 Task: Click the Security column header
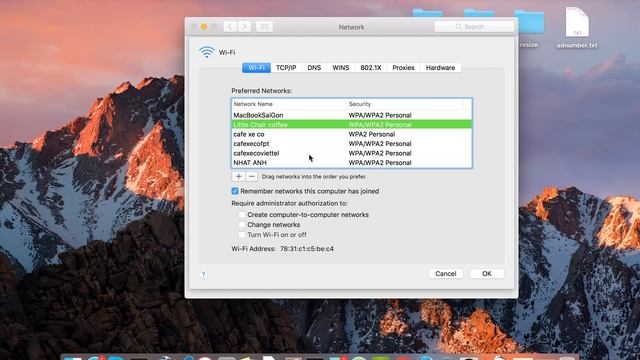(405, 104)
